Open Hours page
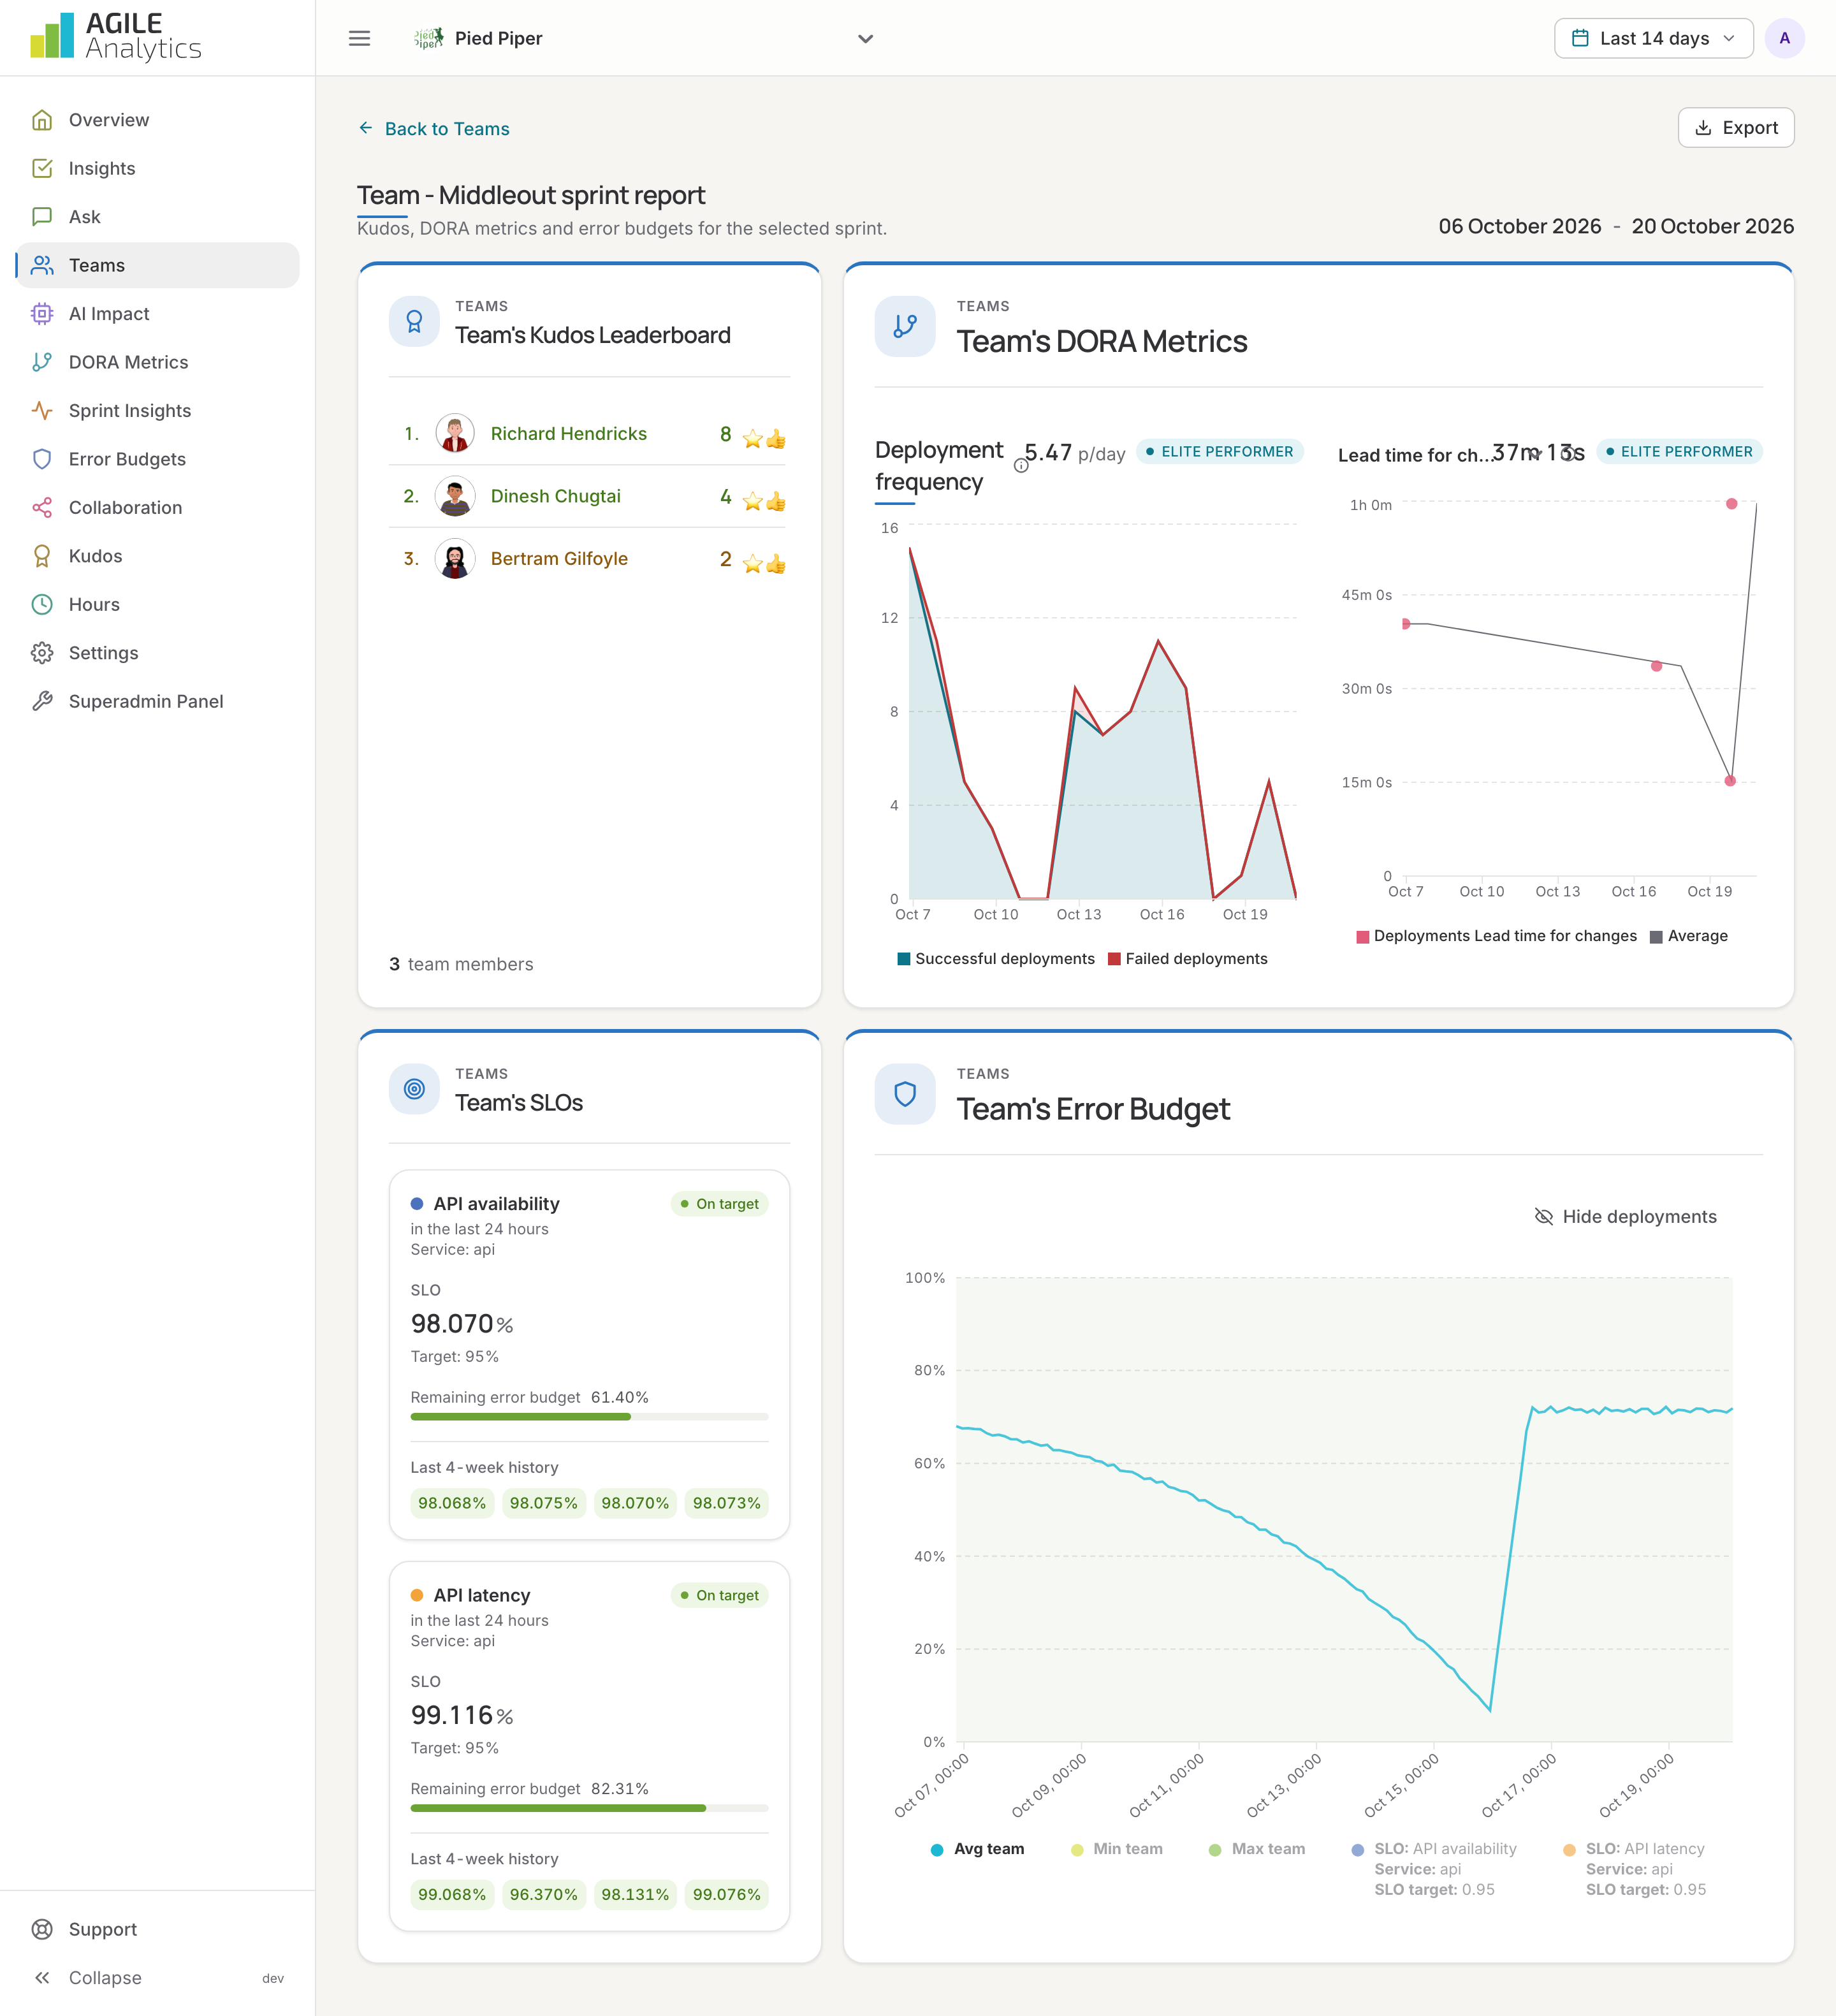 point(158,605)
